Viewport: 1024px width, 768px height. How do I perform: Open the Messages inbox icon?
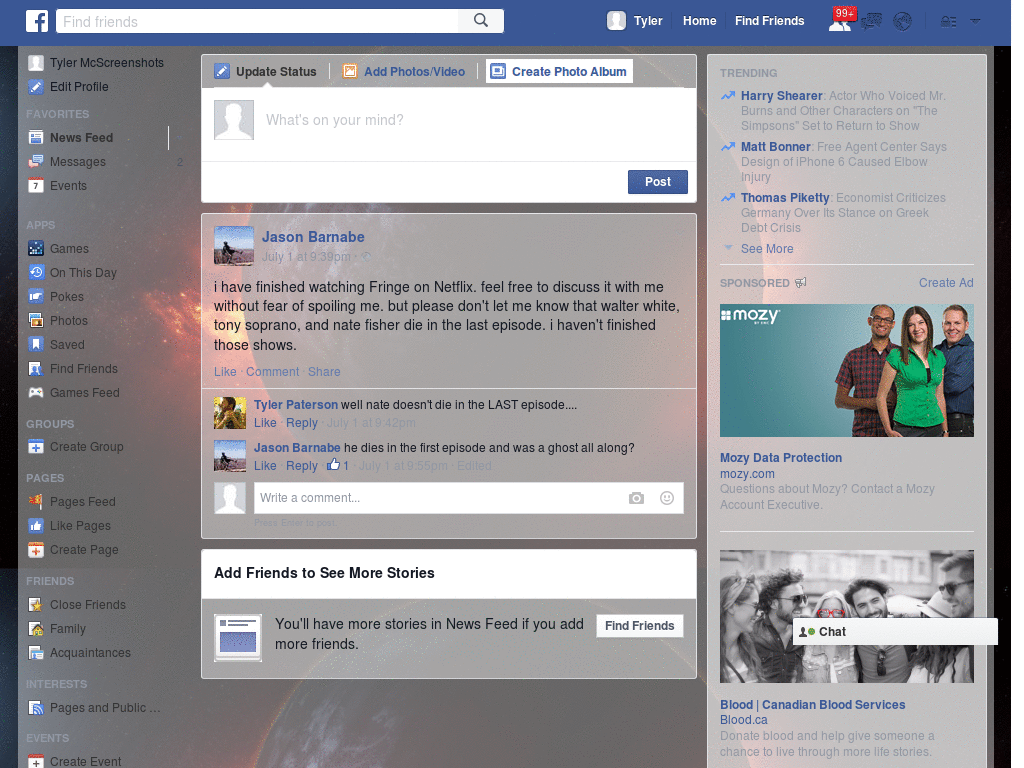click(x=872, y=20)
